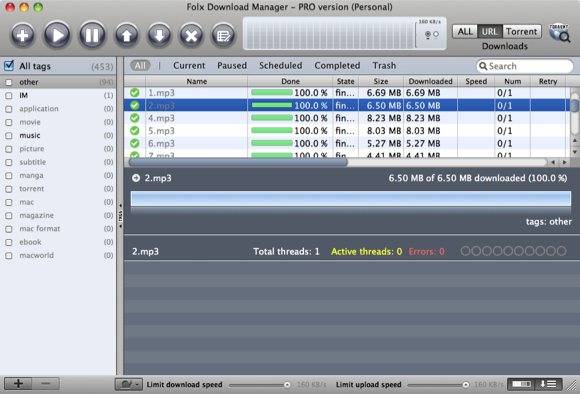Viewport: 580px width, 394px height.
Task: Click the green check icon of 5.mp3
Action: coord(135,131)
